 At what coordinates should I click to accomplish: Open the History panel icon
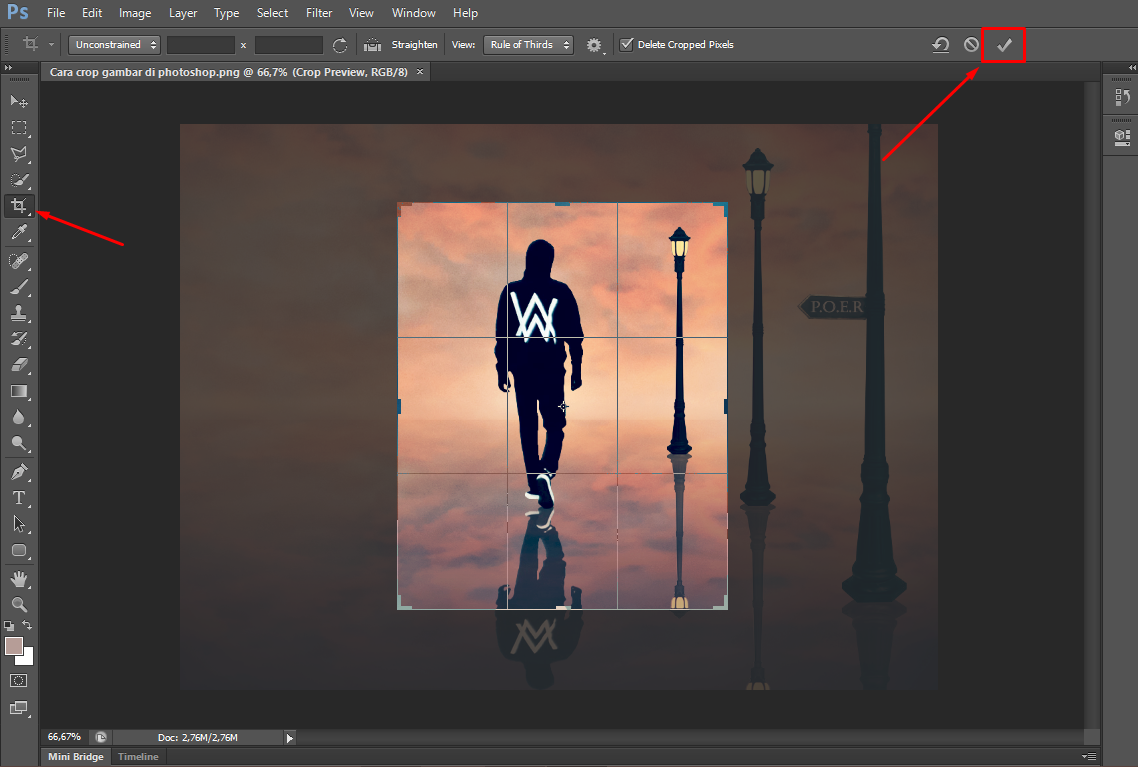(1122, 97)
